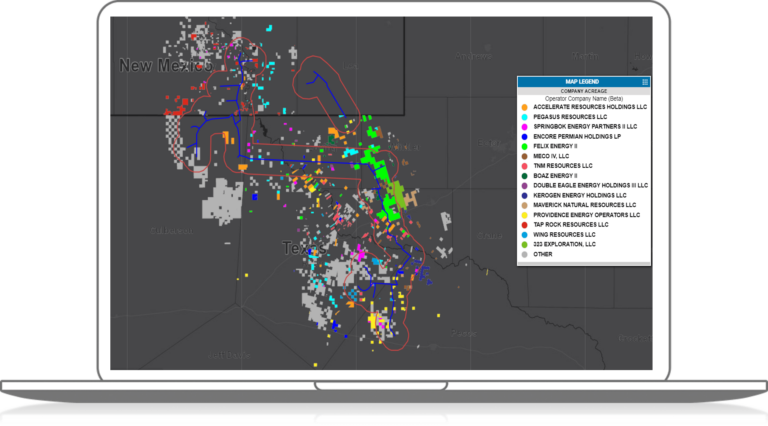Click the orange Accelerate Resources swatch
Viewport: 768px width, 426px height.
(525, 107)
